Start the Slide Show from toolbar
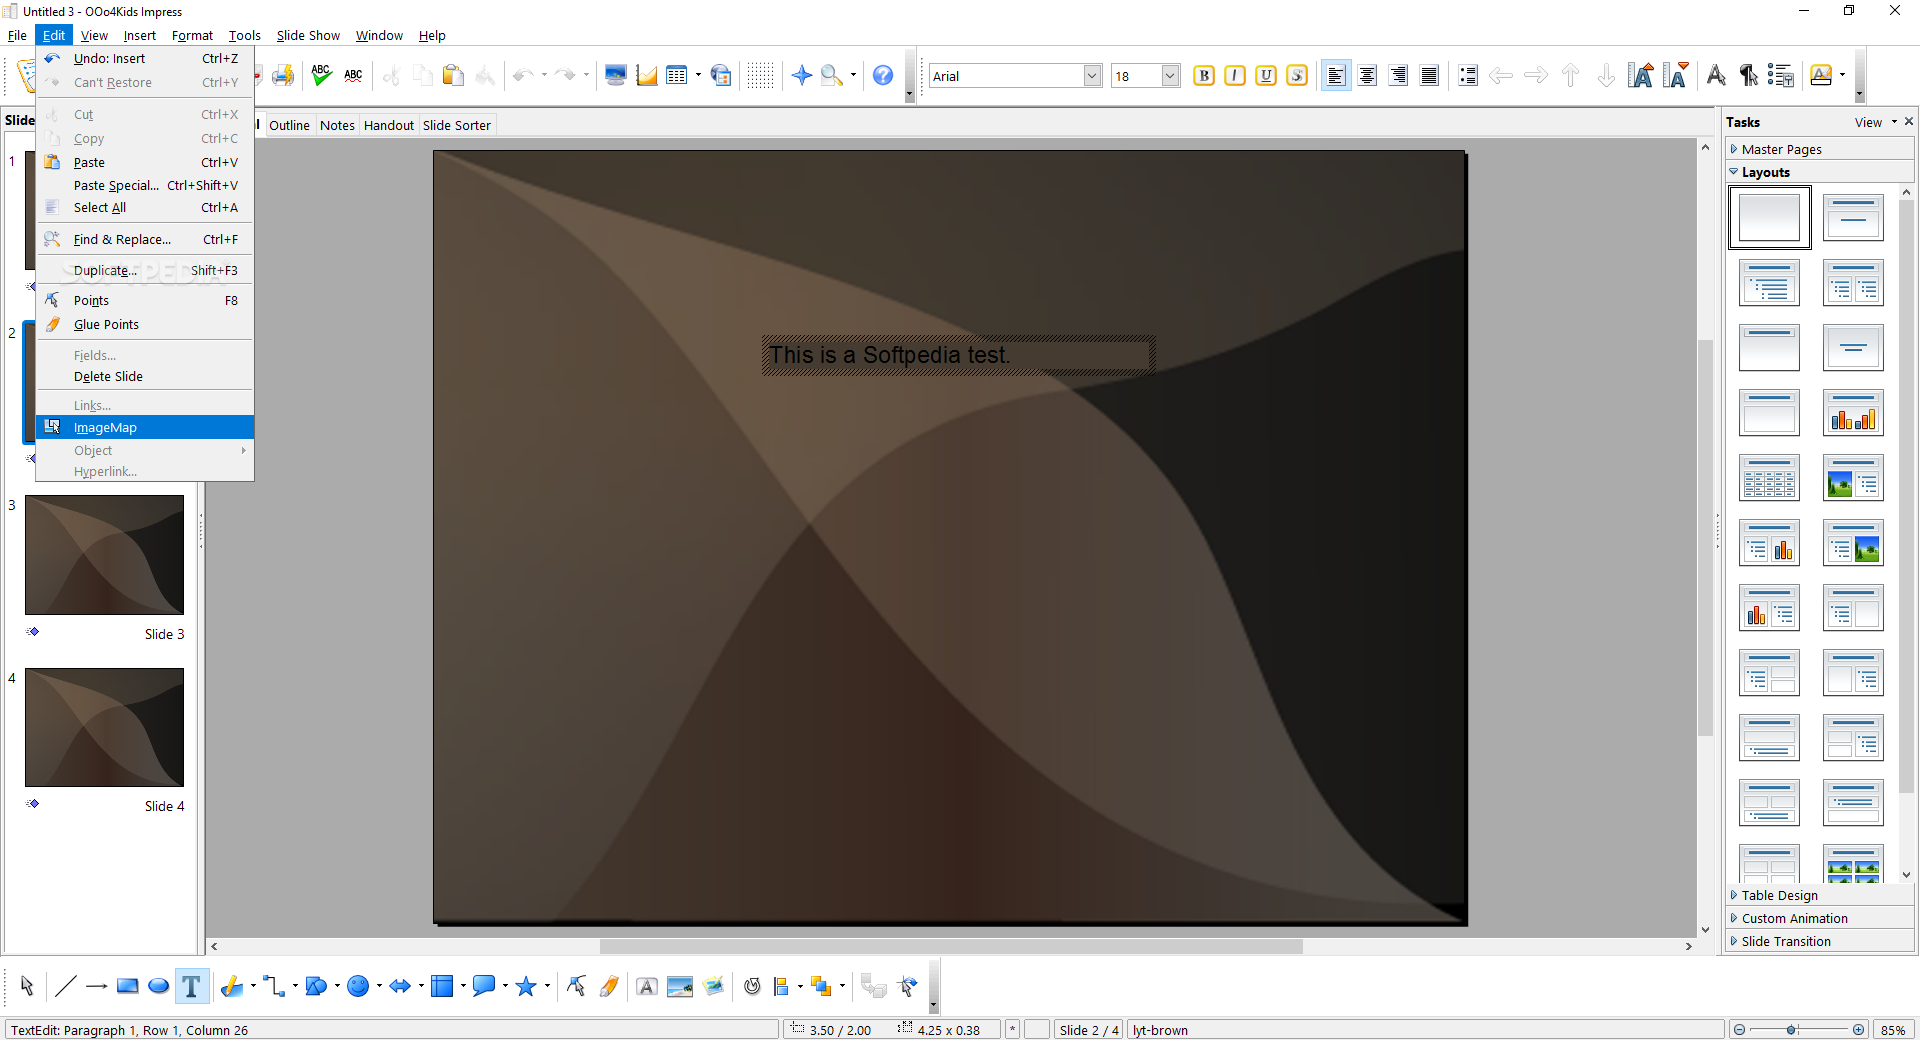The image size is (1920, 1040). tap(616, 75)
